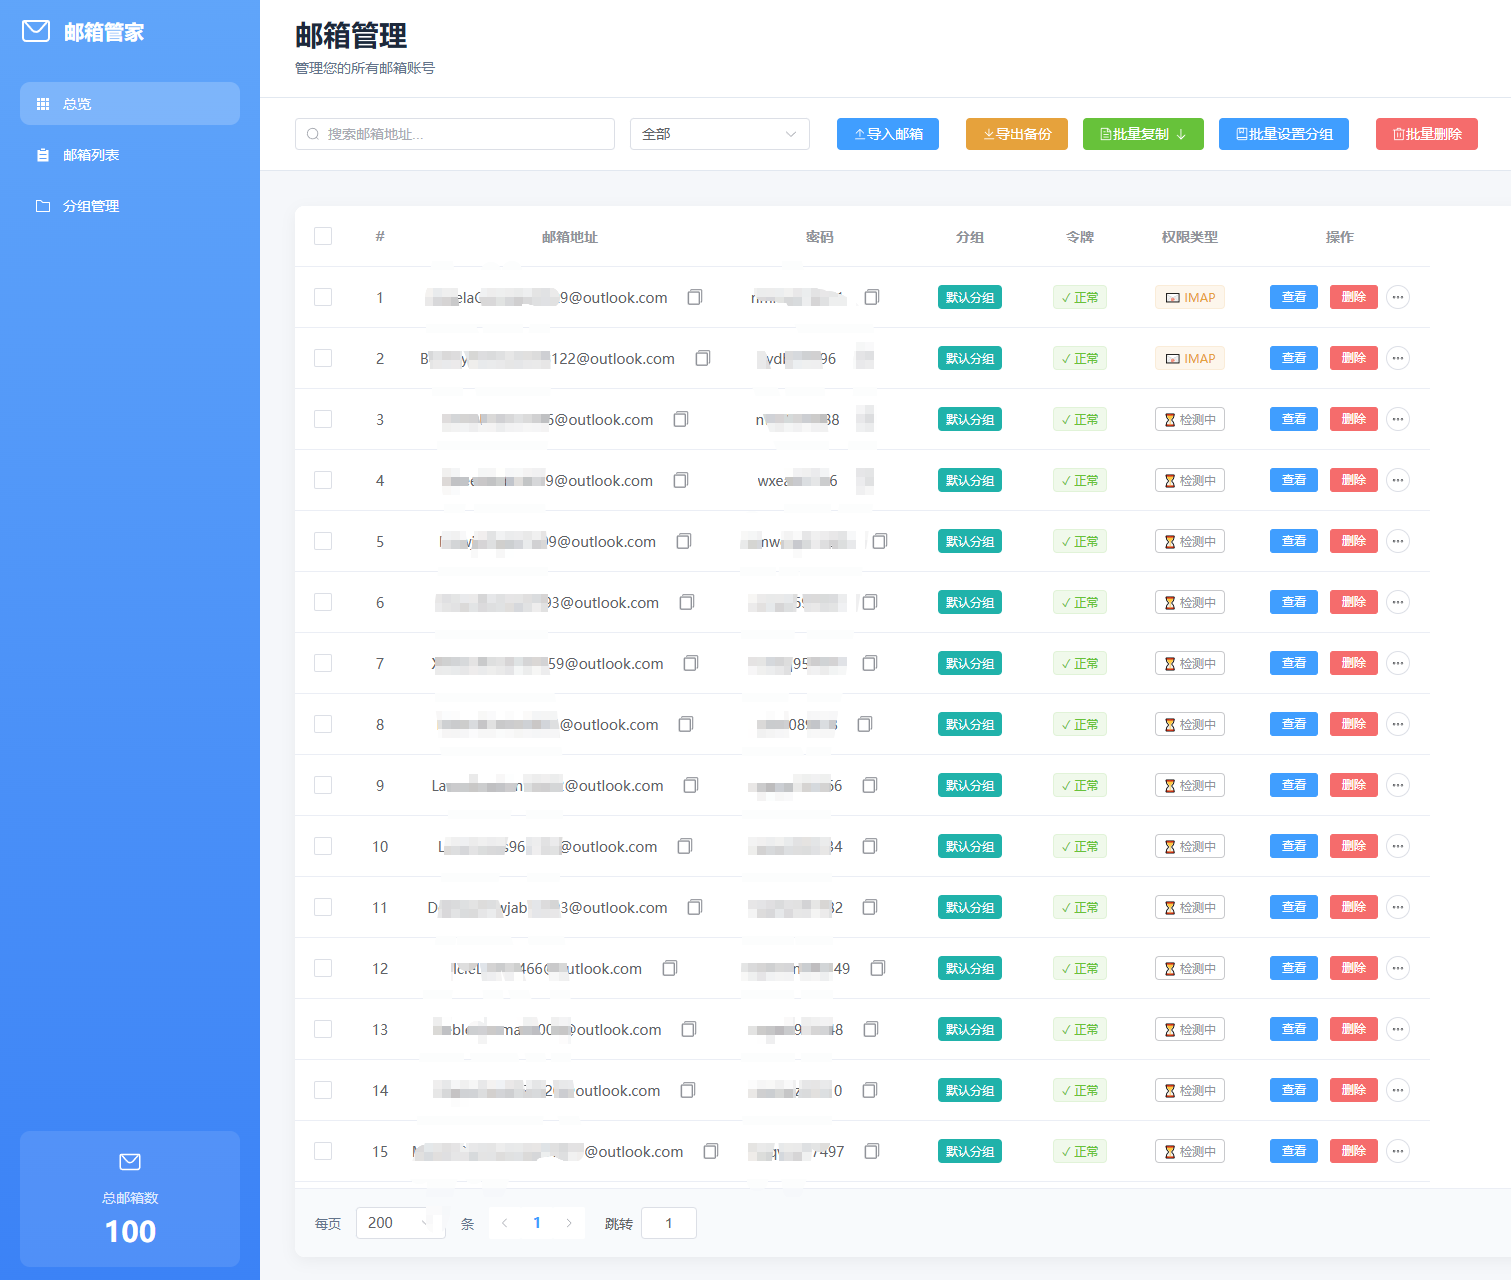Open more options for row 4

click(1398, 480)
